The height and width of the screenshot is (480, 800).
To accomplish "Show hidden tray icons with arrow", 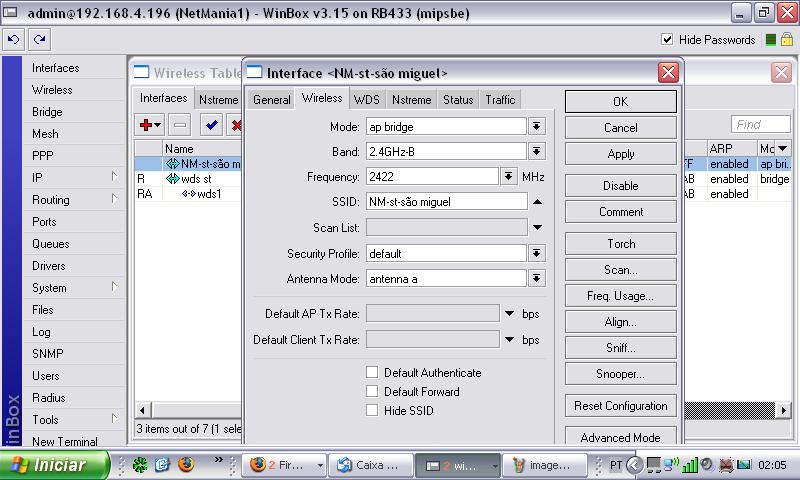I will 634,465.
